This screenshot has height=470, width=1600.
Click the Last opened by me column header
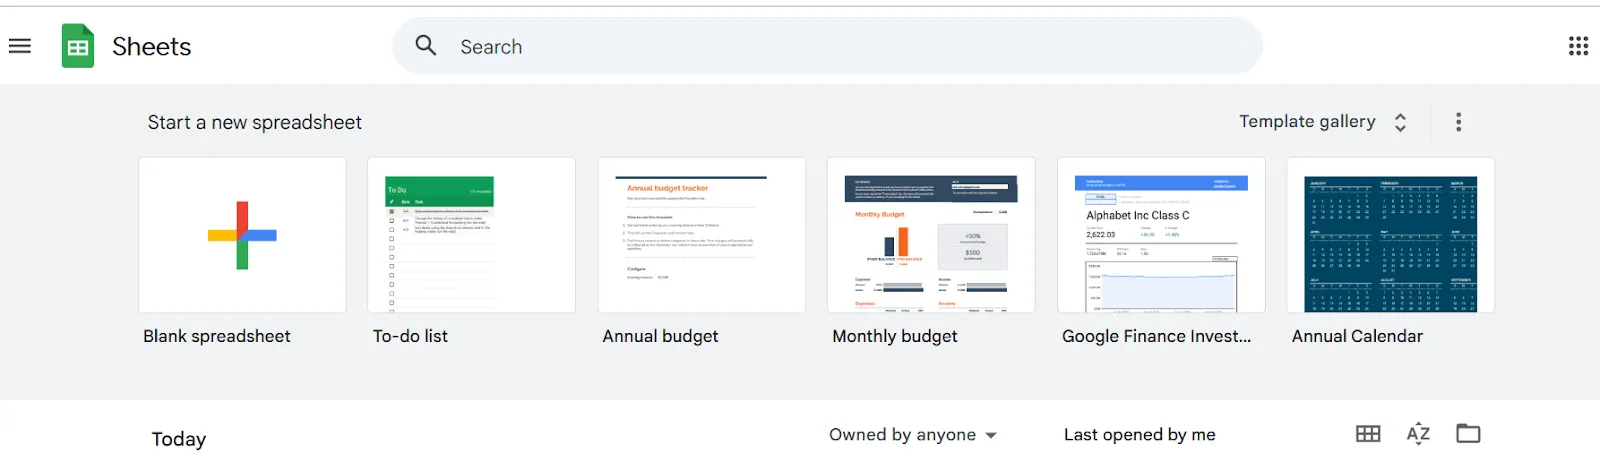[x=1140, y=435]
